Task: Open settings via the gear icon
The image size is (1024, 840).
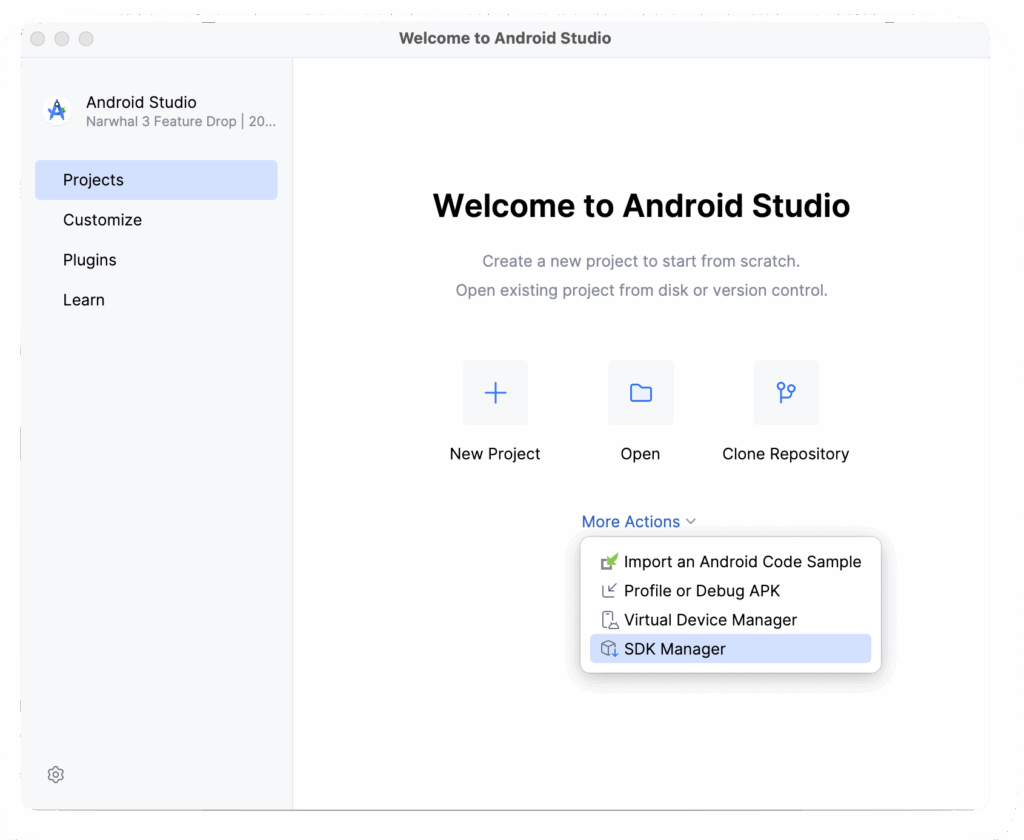Action: point(56,774)
